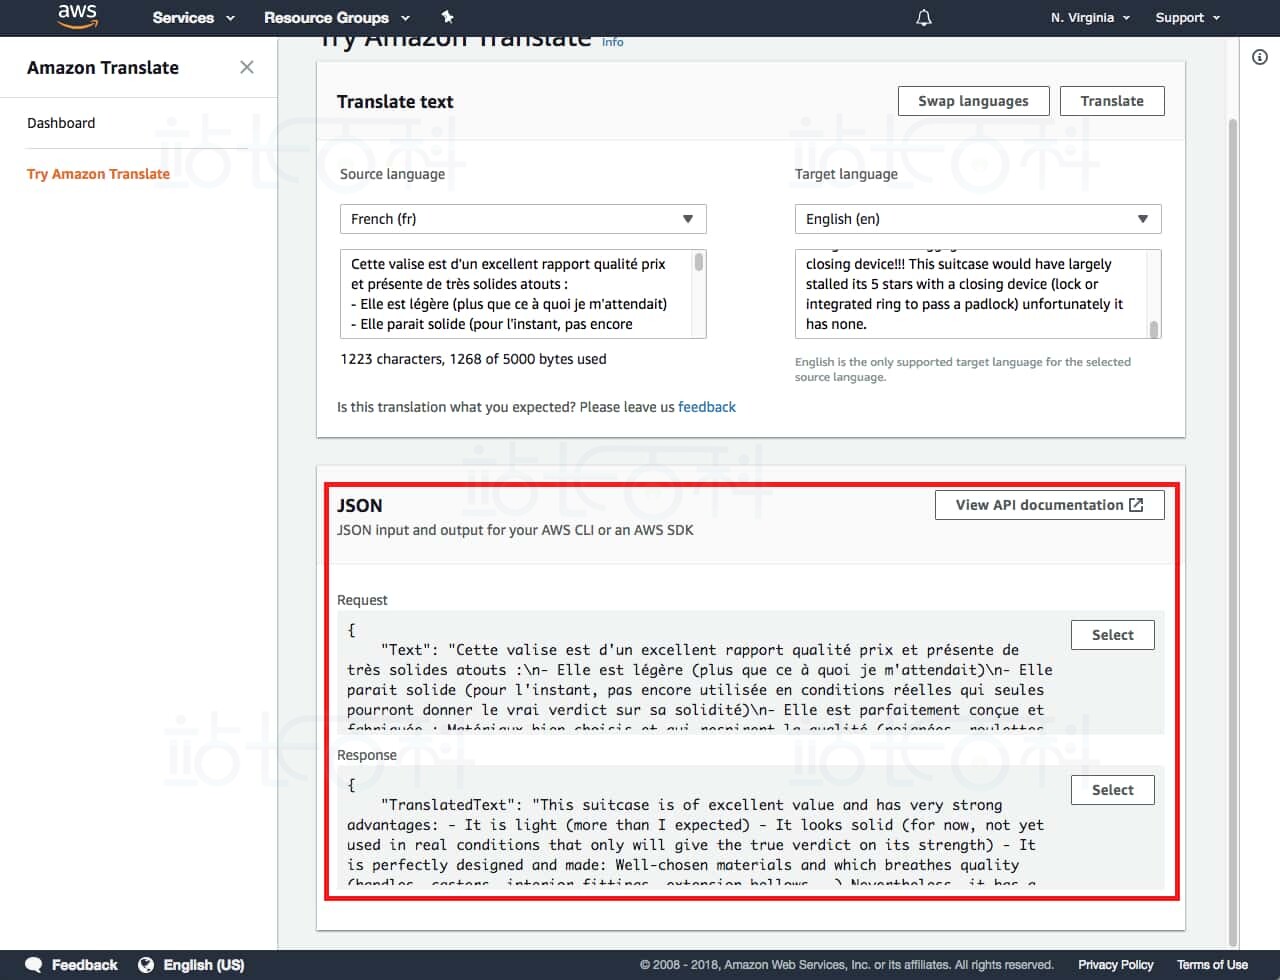
Task: Click Swap languages button
Action: pos(973,101)
